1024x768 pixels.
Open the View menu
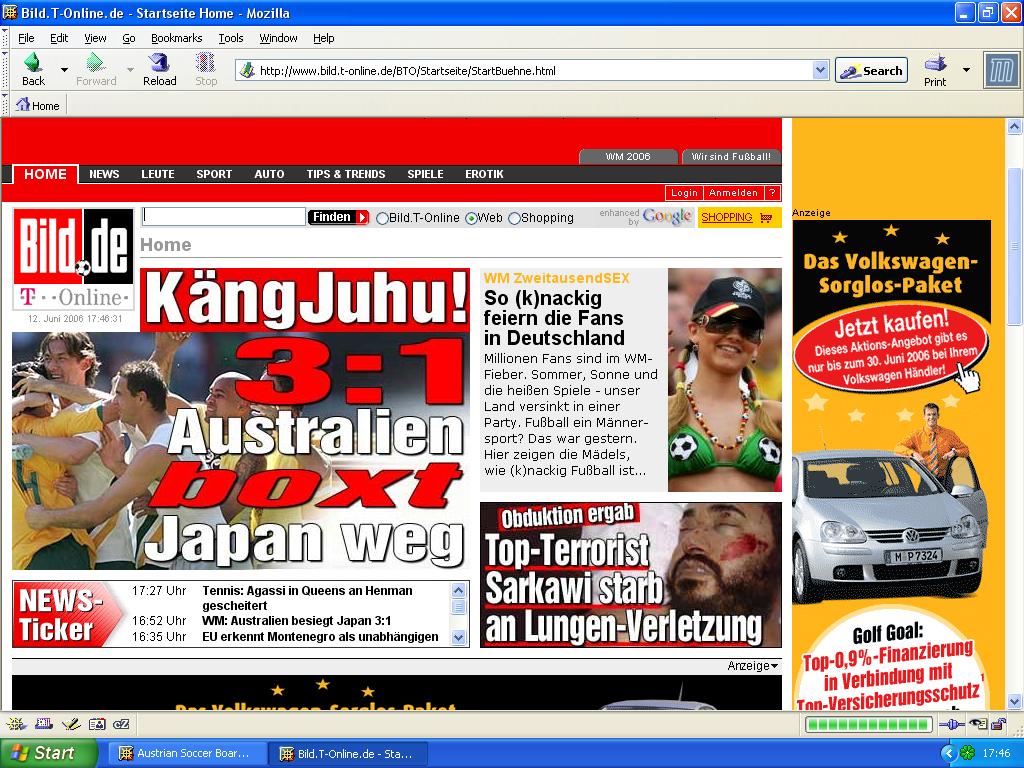(x=95, y=38)
